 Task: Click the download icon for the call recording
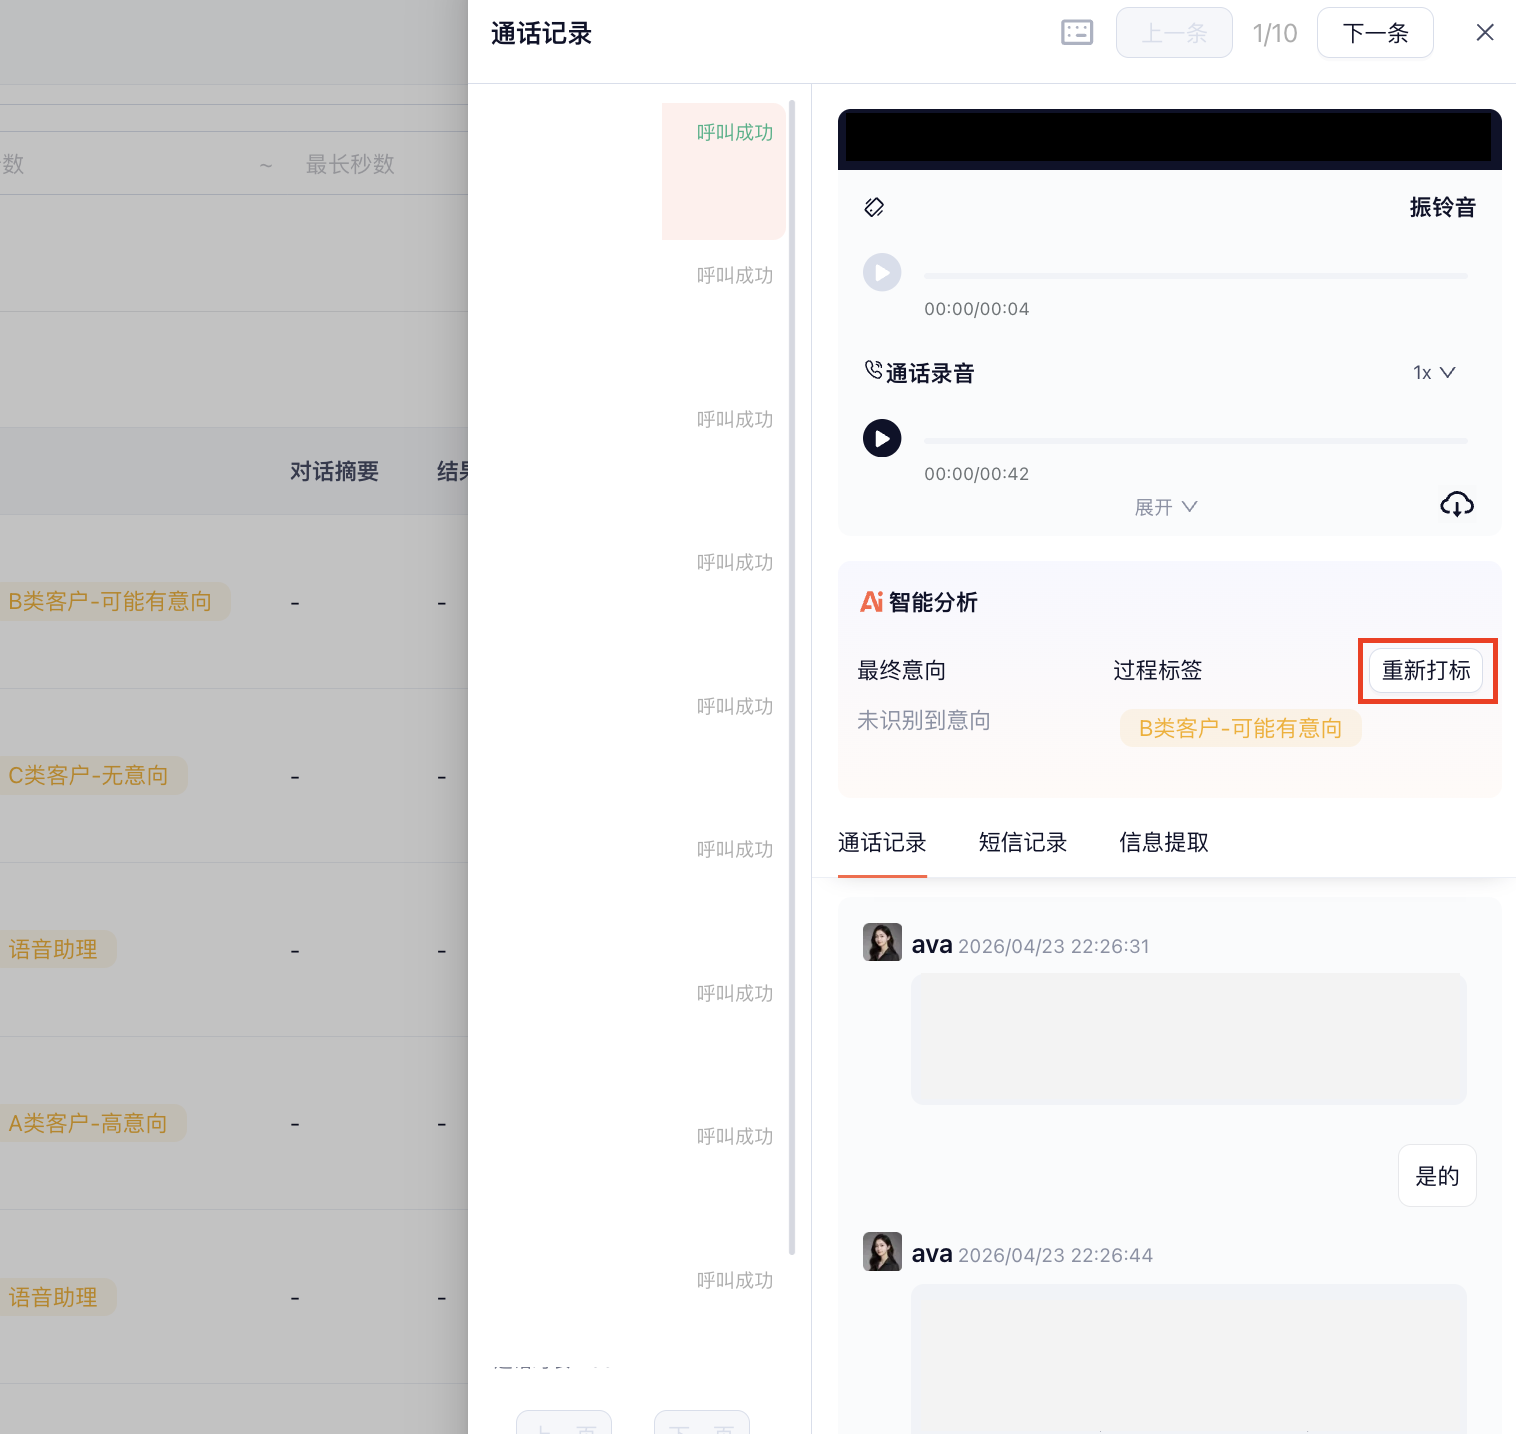[x=1457, y=504]
